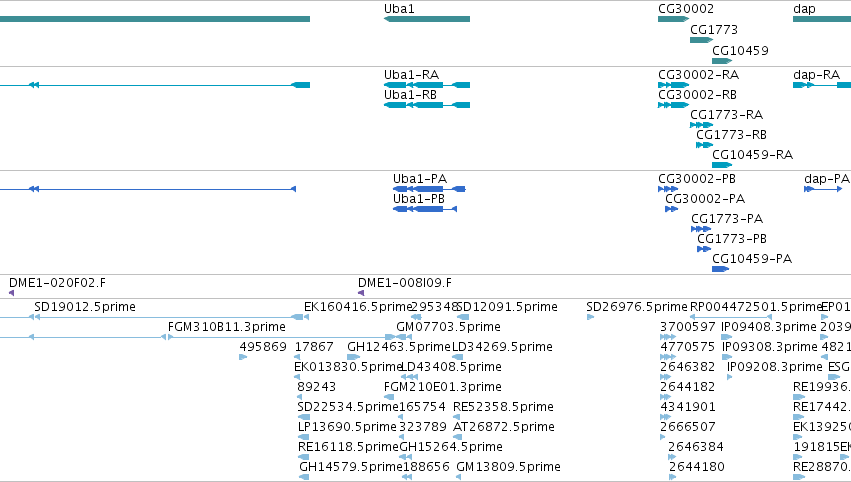Click the CG30002-PB protein label
This screenshot has width=851, height=482.
tap(697, 179)
